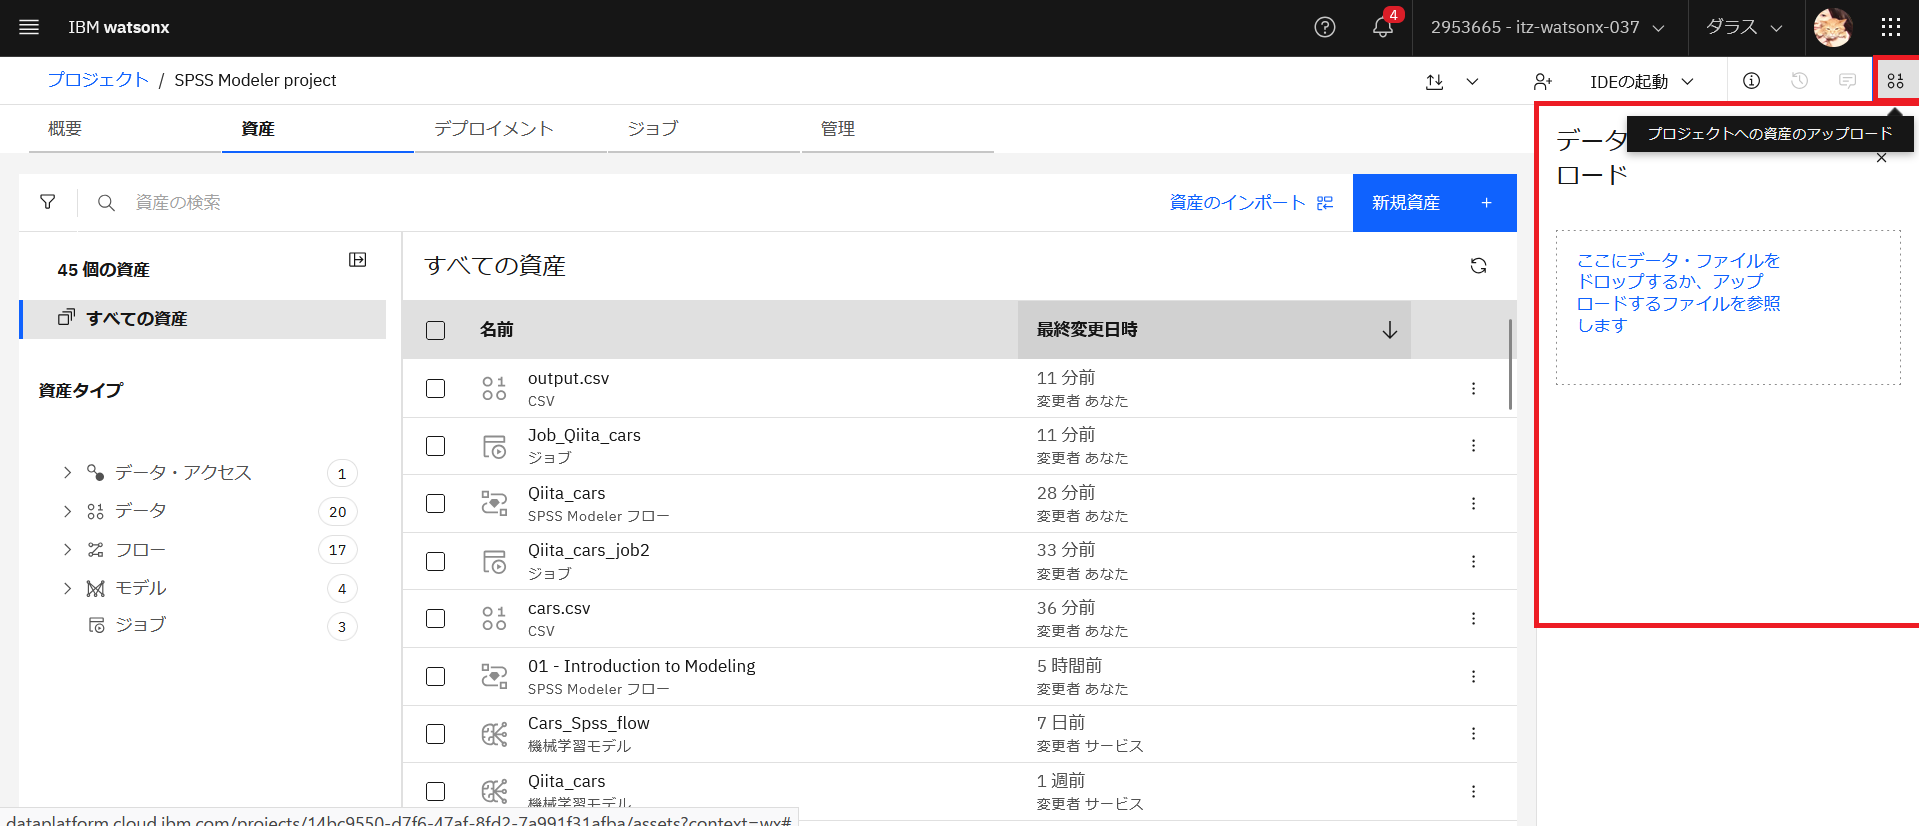Click the version history icon
The image size is (1919, 826).
(1799, 81)
